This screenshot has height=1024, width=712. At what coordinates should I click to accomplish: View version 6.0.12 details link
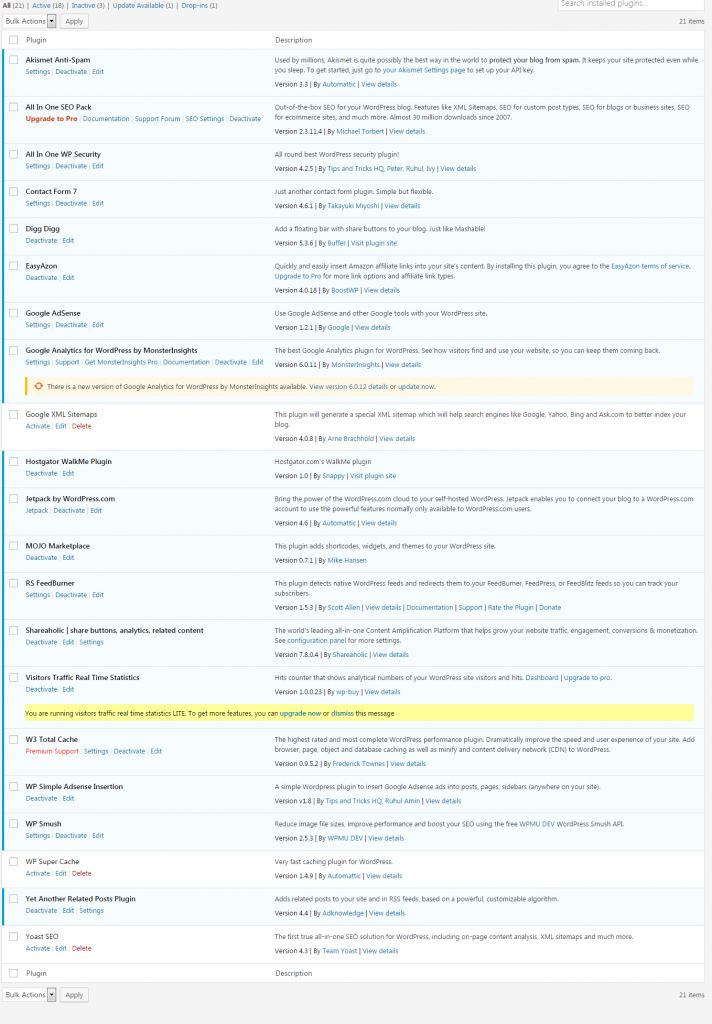pyautogui.click(x=348, y=387)
